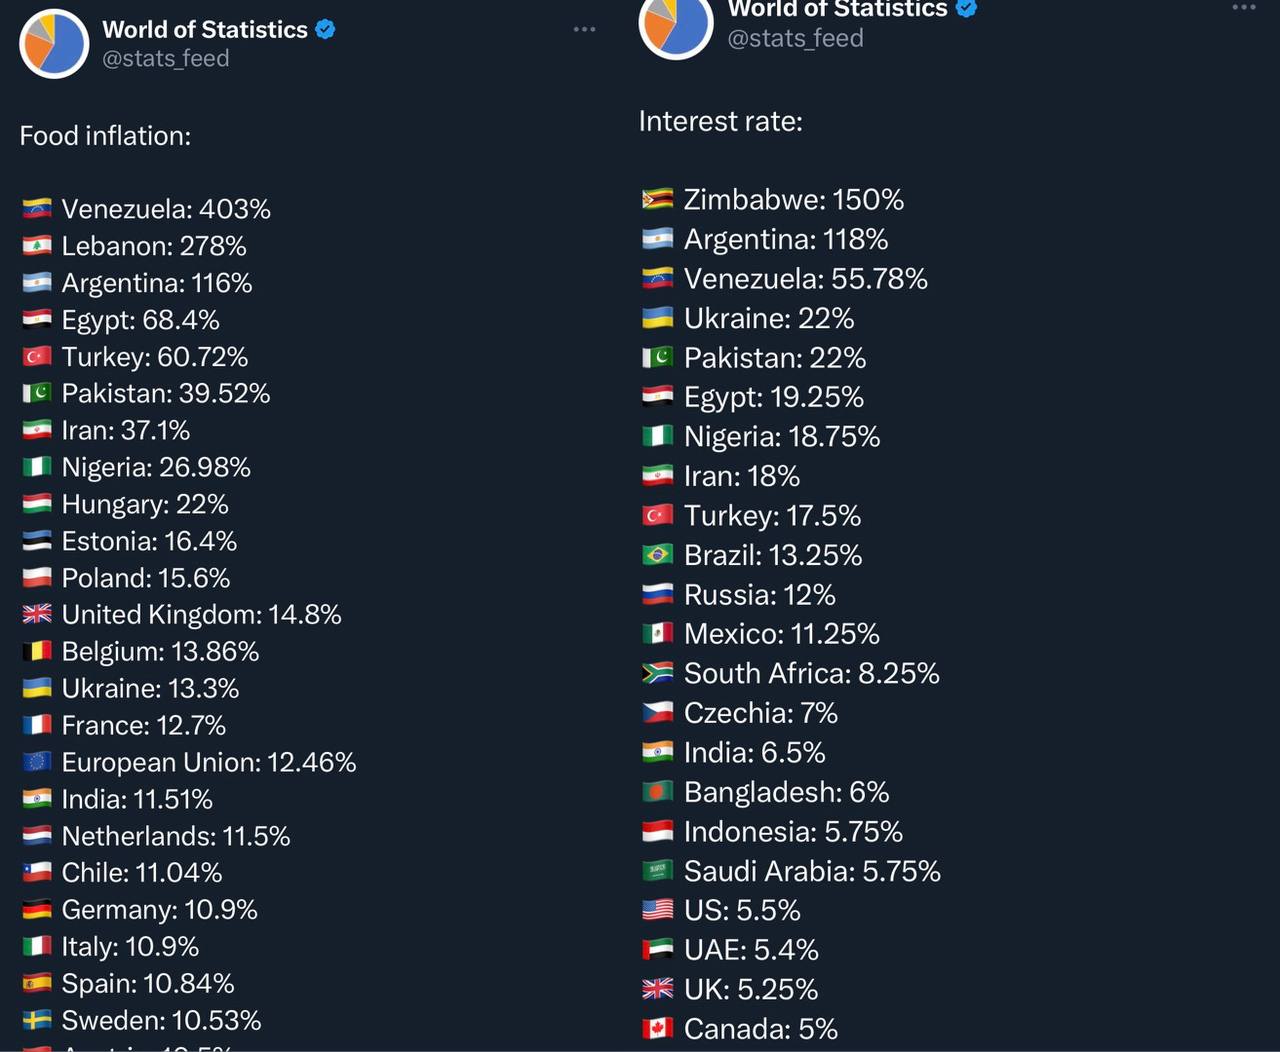Click the Canada flag emoji

click(x=657, y=1028)
